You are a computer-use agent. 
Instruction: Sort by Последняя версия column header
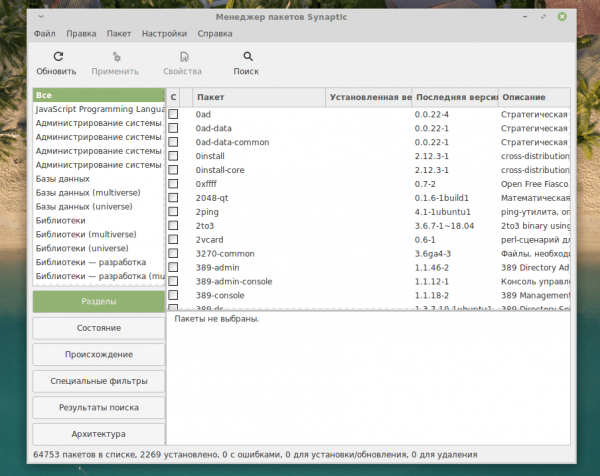455,97
